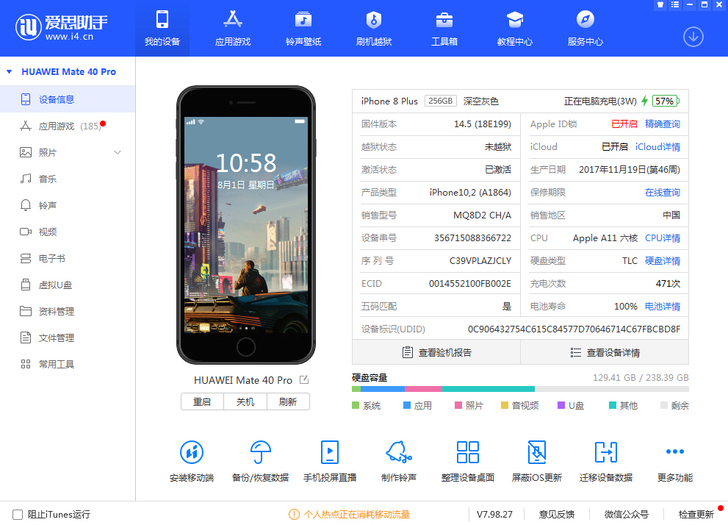Go to the 工具箱 tab
728x525 pixels.
click(444, 28)
